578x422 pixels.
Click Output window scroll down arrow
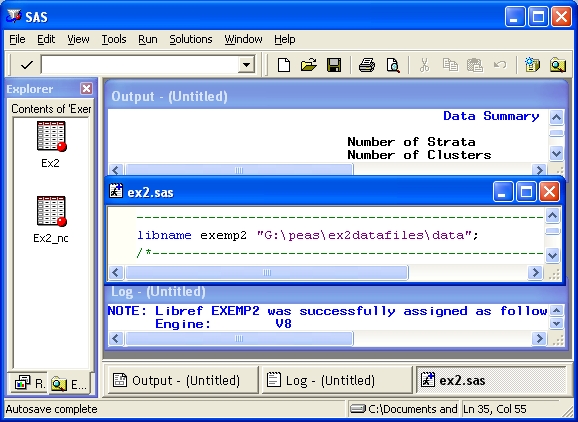(x=556, y=153)
